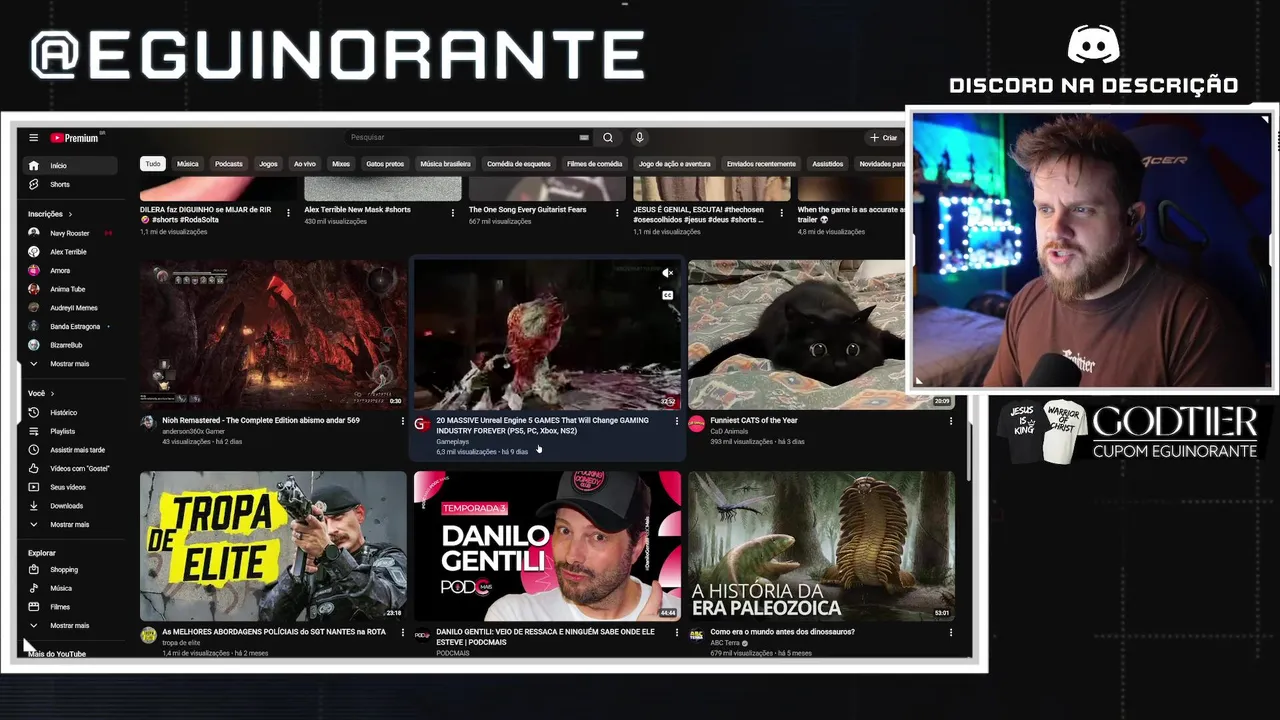Screen dimensions: 1280x720
Task: Expand the Você section arrow
Action: tap(52, 394)
